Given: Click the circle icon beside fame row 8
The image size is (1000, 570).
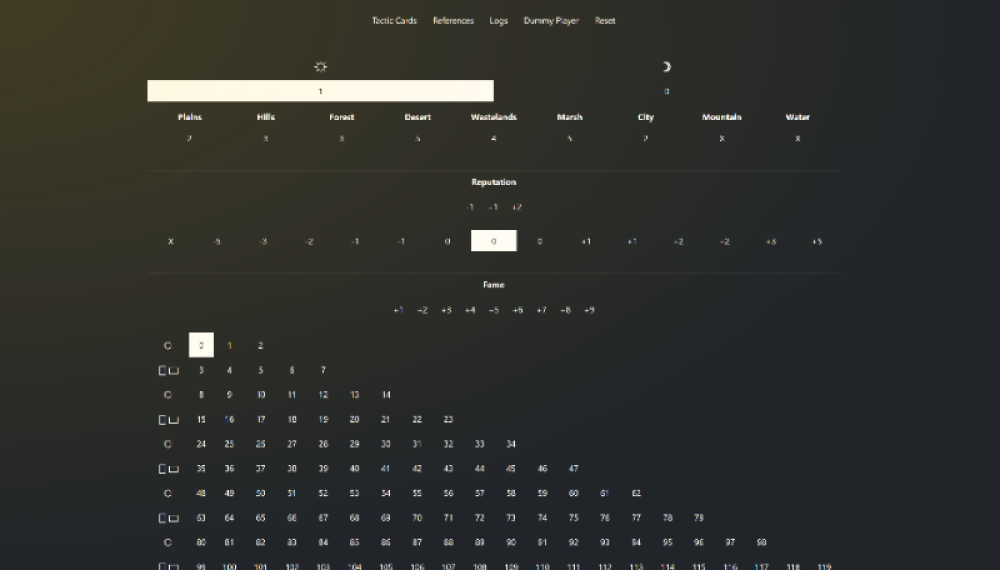Looking at the screenshot, I should [168, 395].
